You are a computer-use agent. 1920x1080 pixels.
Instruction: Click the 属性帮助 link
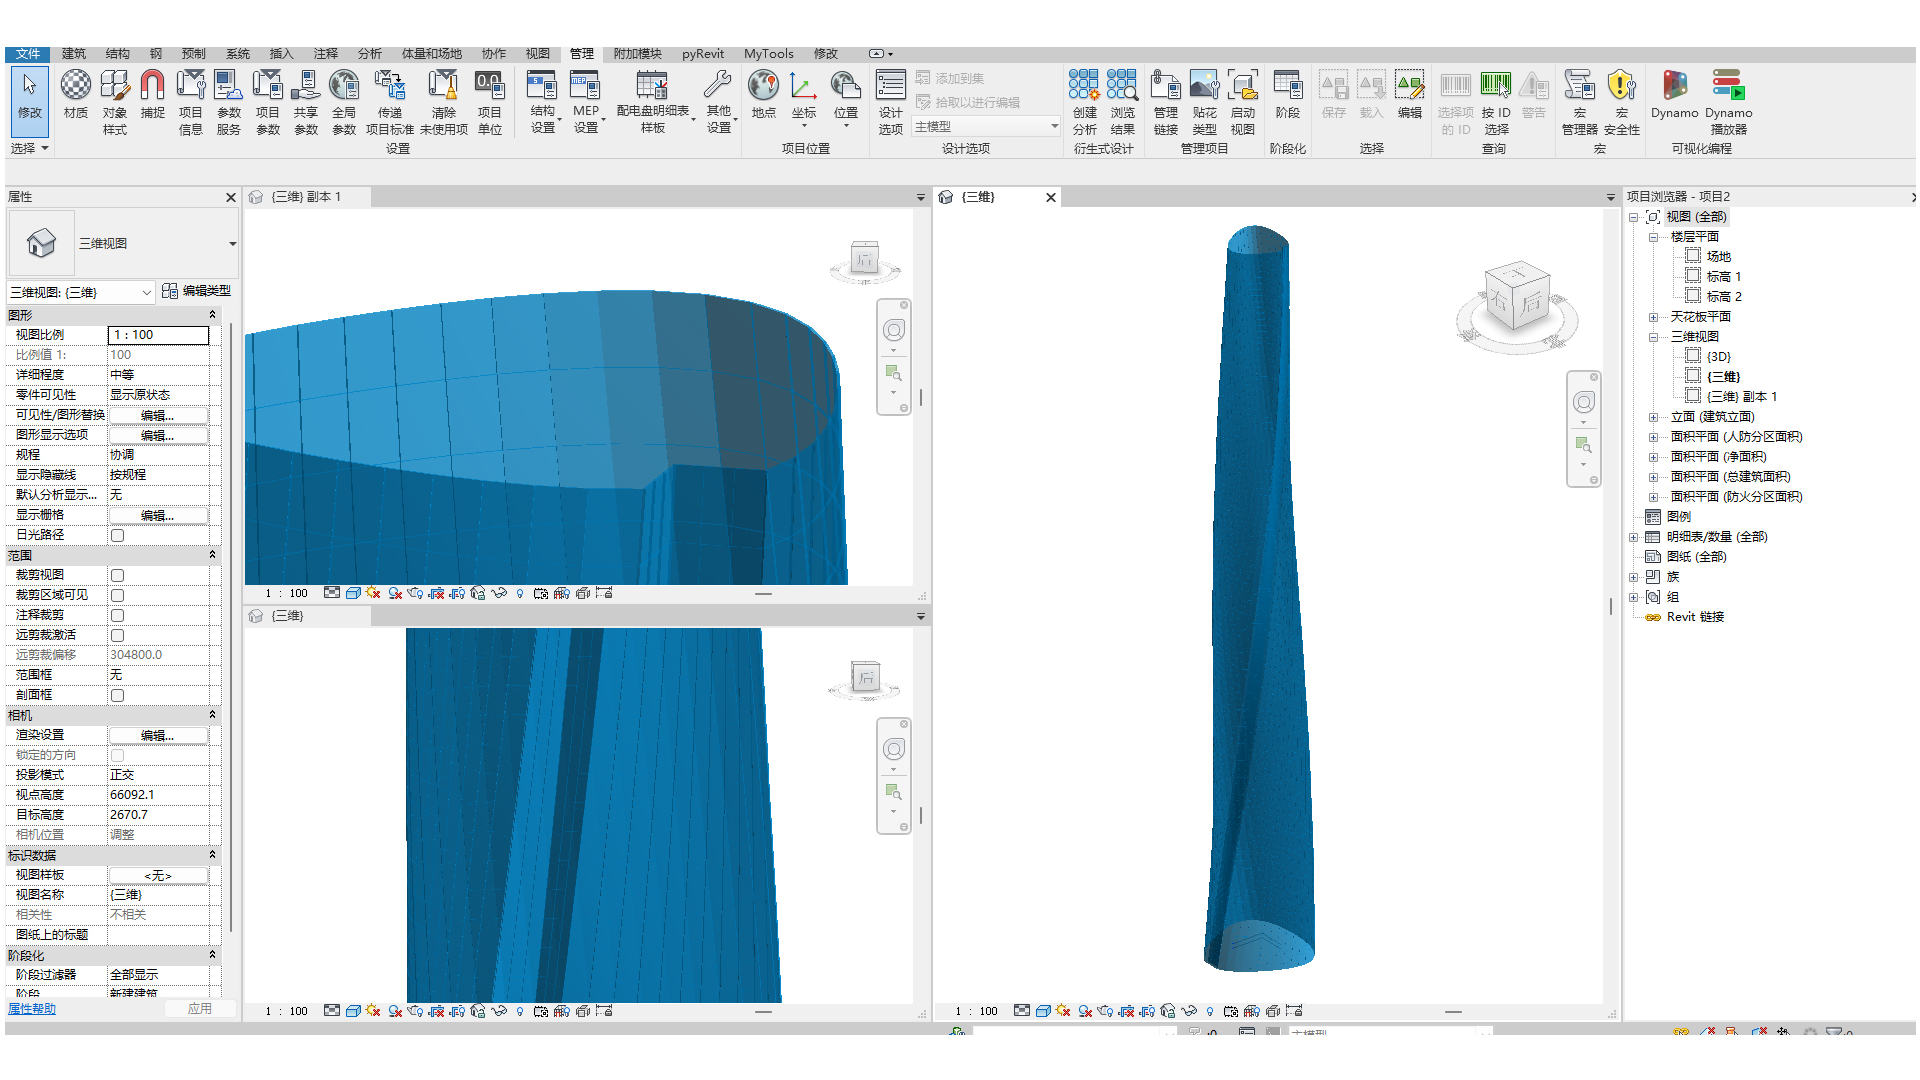pyautogui.click(x=32, y=1008)
